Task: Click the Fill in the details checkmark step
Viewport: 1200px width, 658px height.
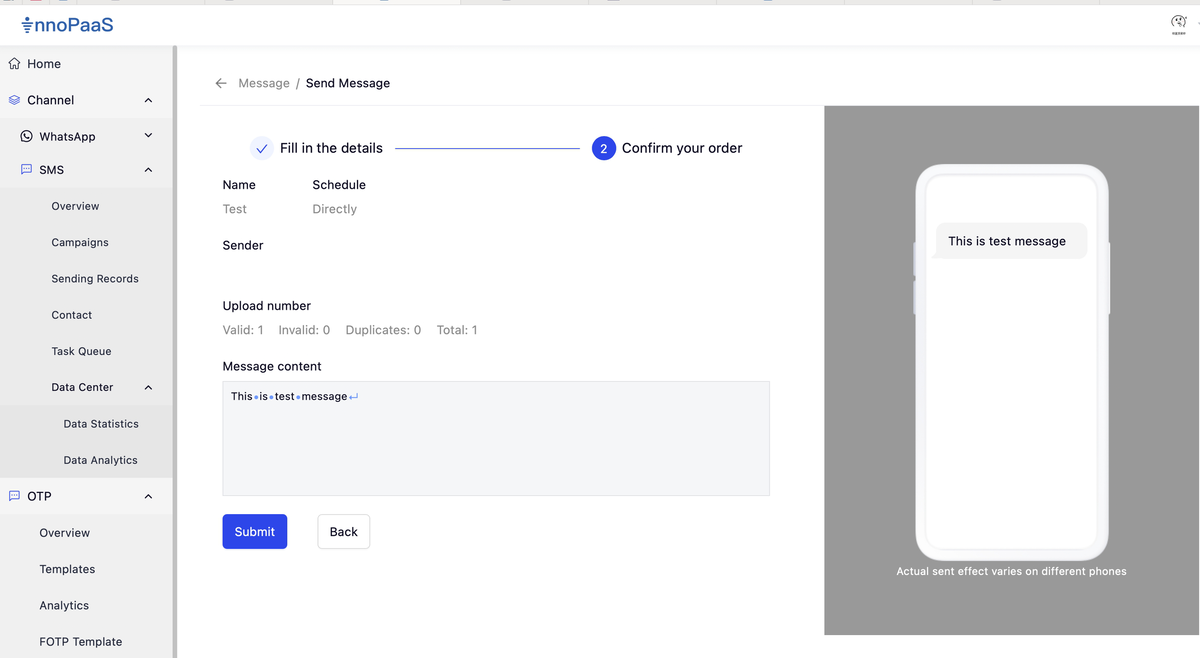Action: click(x=261, y=148)
